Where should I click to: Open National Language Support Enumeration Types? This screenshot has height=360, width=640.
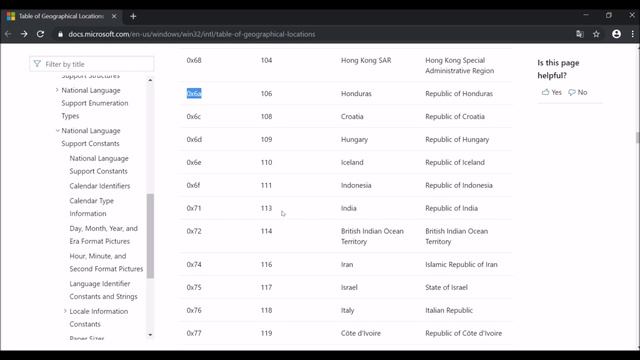95,103
